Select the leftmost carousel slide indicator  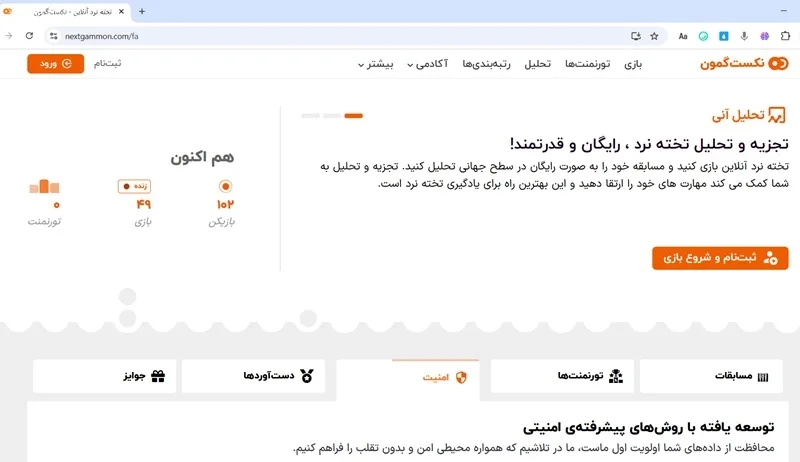tap(310, 116)
